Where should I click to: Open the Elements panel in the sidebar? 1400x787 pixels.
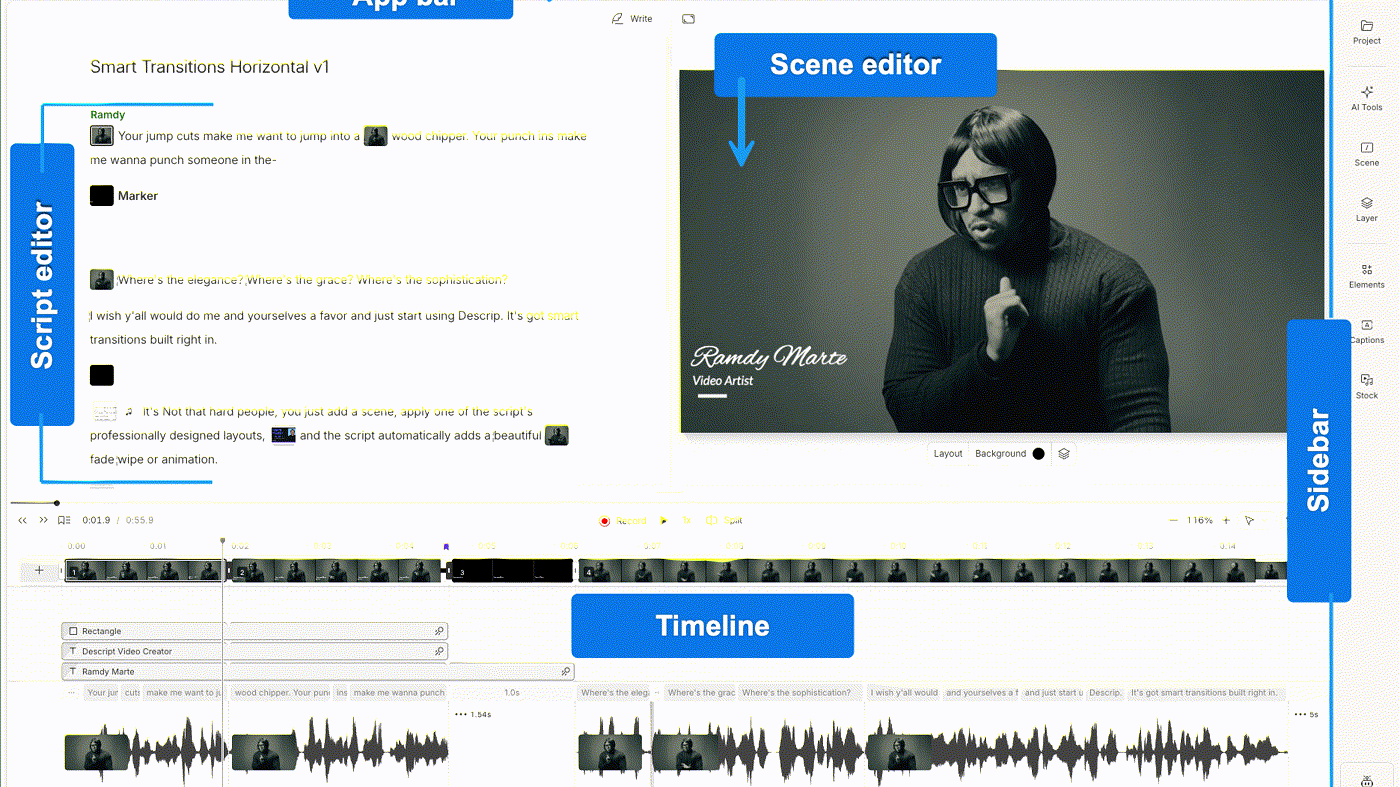click(1366, 276)
